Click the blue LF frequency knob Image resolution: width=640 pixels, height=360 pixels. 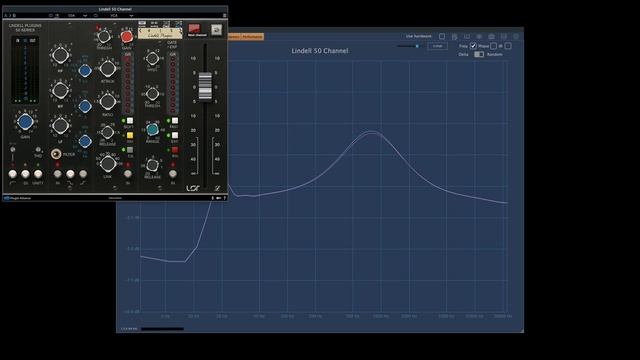(84, 141)
